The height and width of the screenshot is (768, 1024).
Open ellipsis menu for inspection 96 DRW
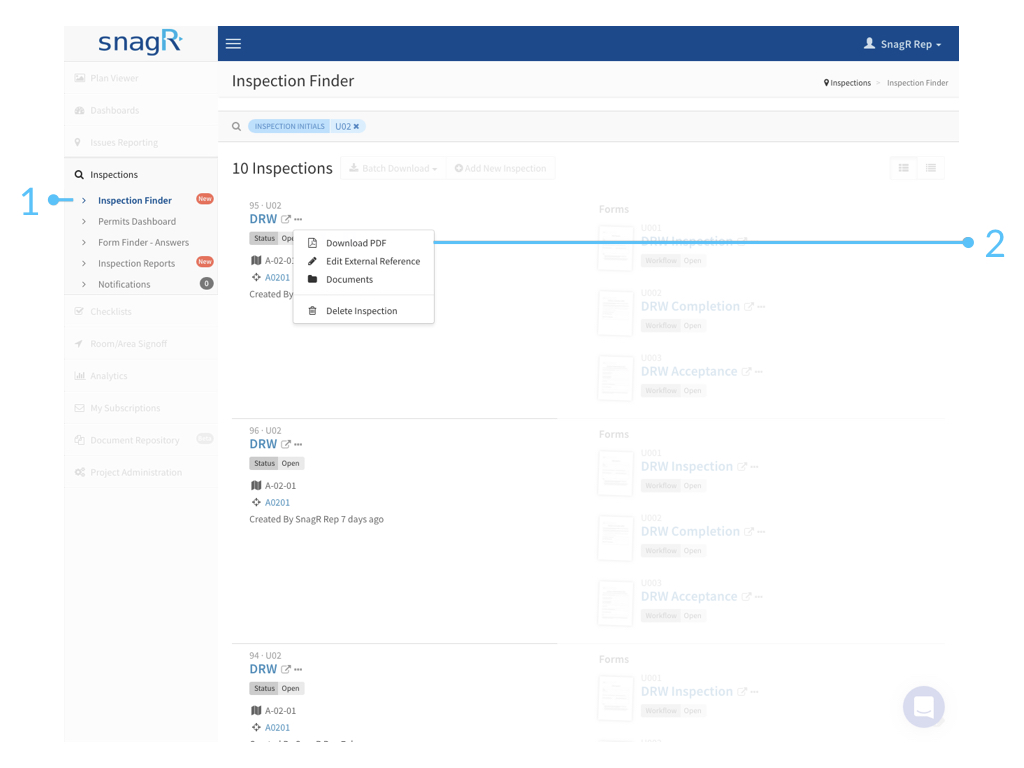tap(298, 445)
